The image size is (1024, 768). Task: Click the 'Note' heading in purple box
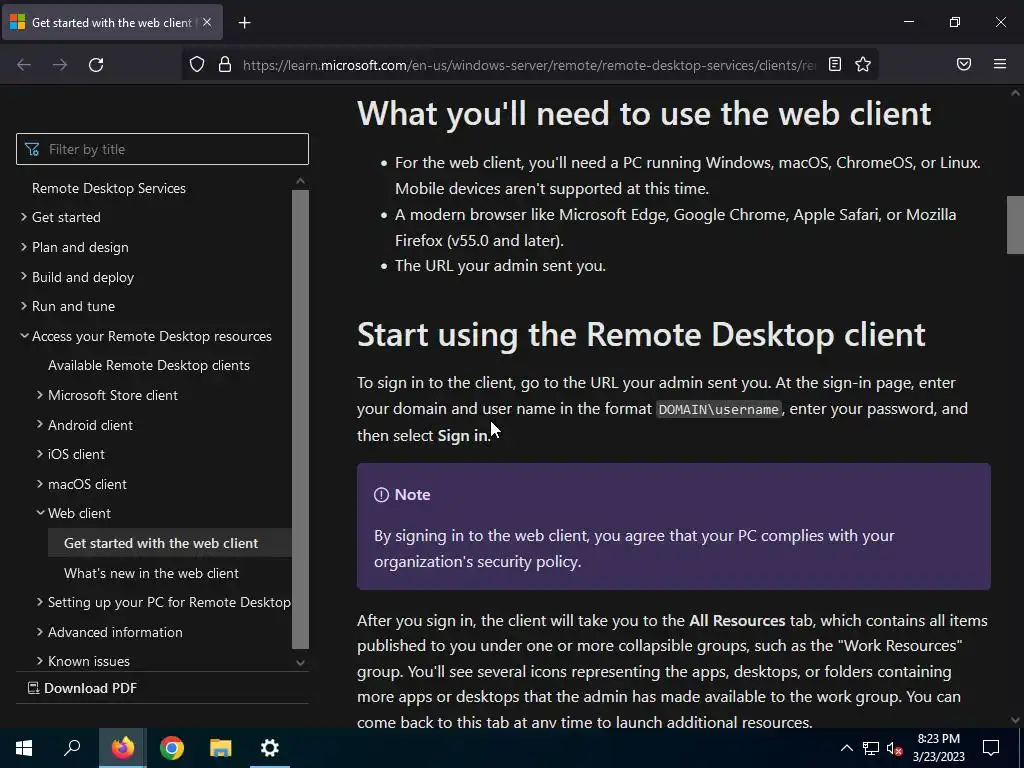(412, 494)
